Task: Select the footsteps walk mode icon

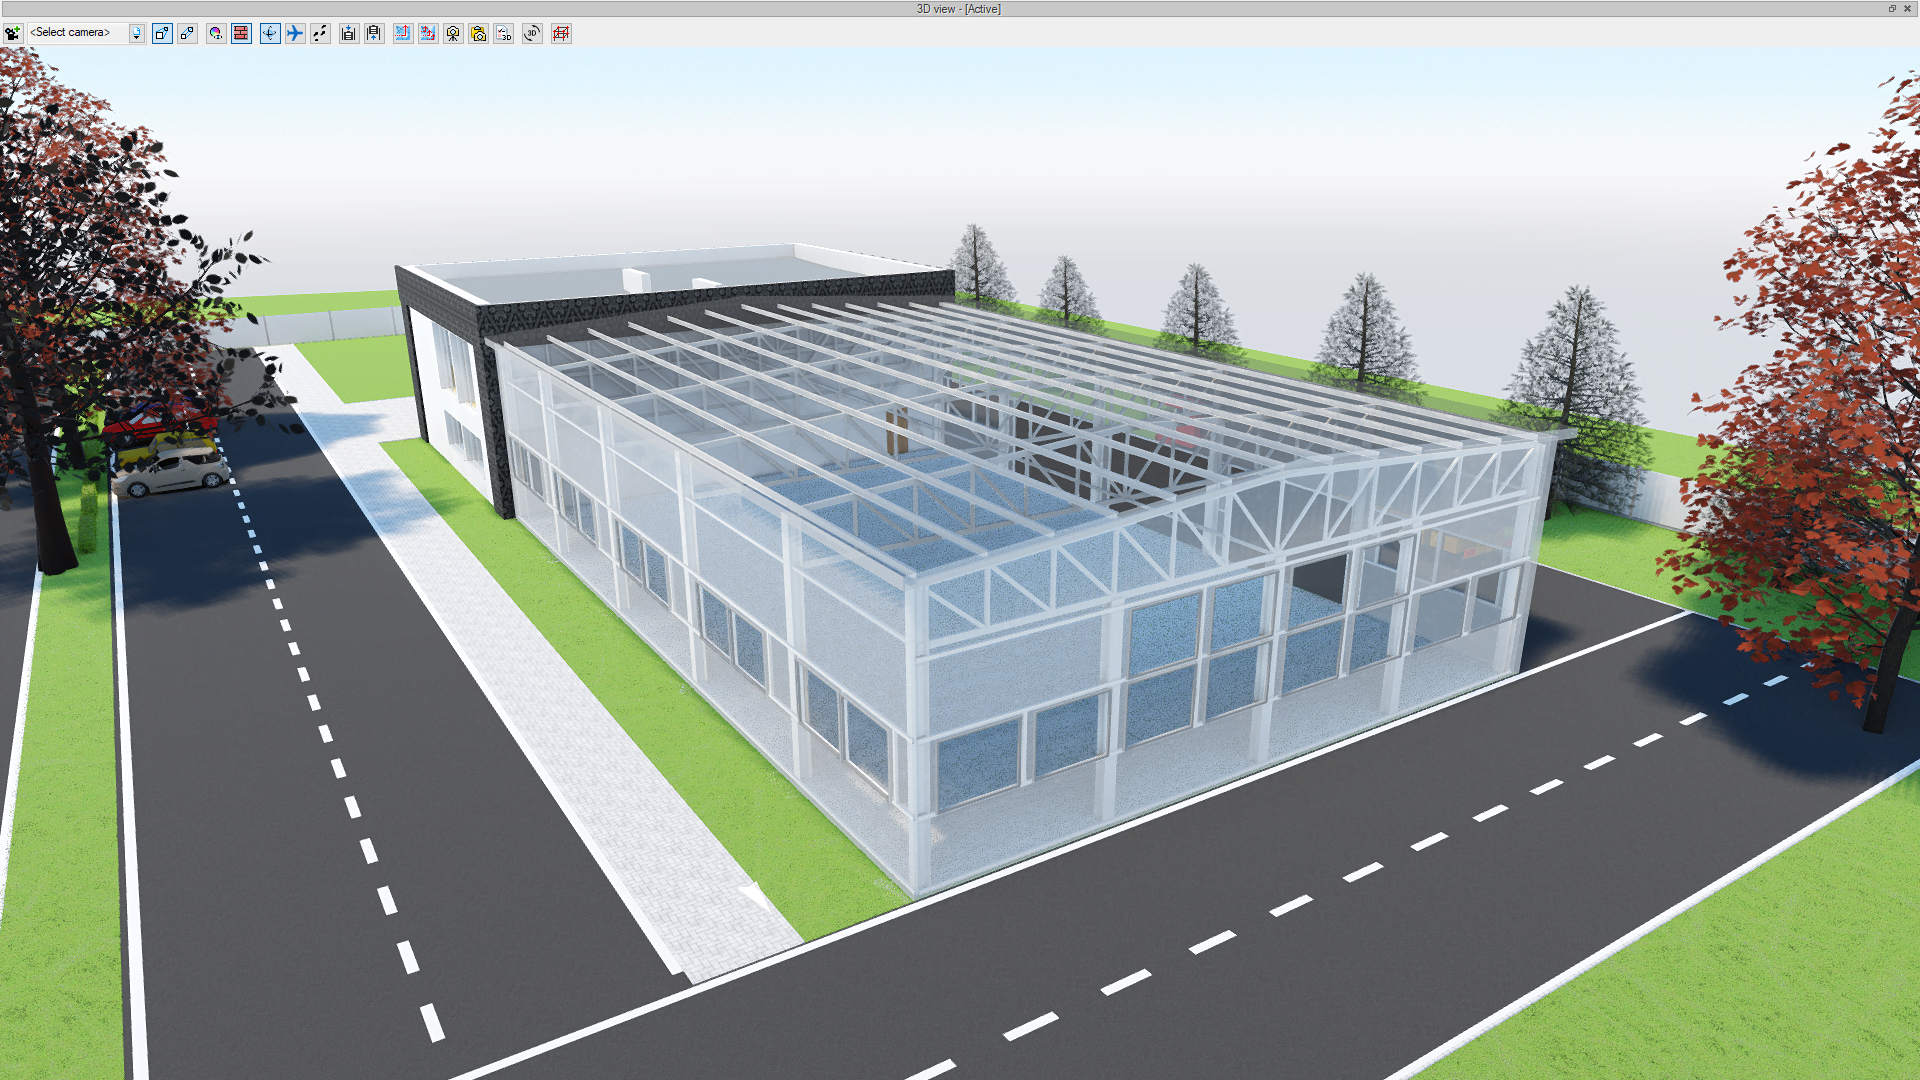Action: (320, 33)
